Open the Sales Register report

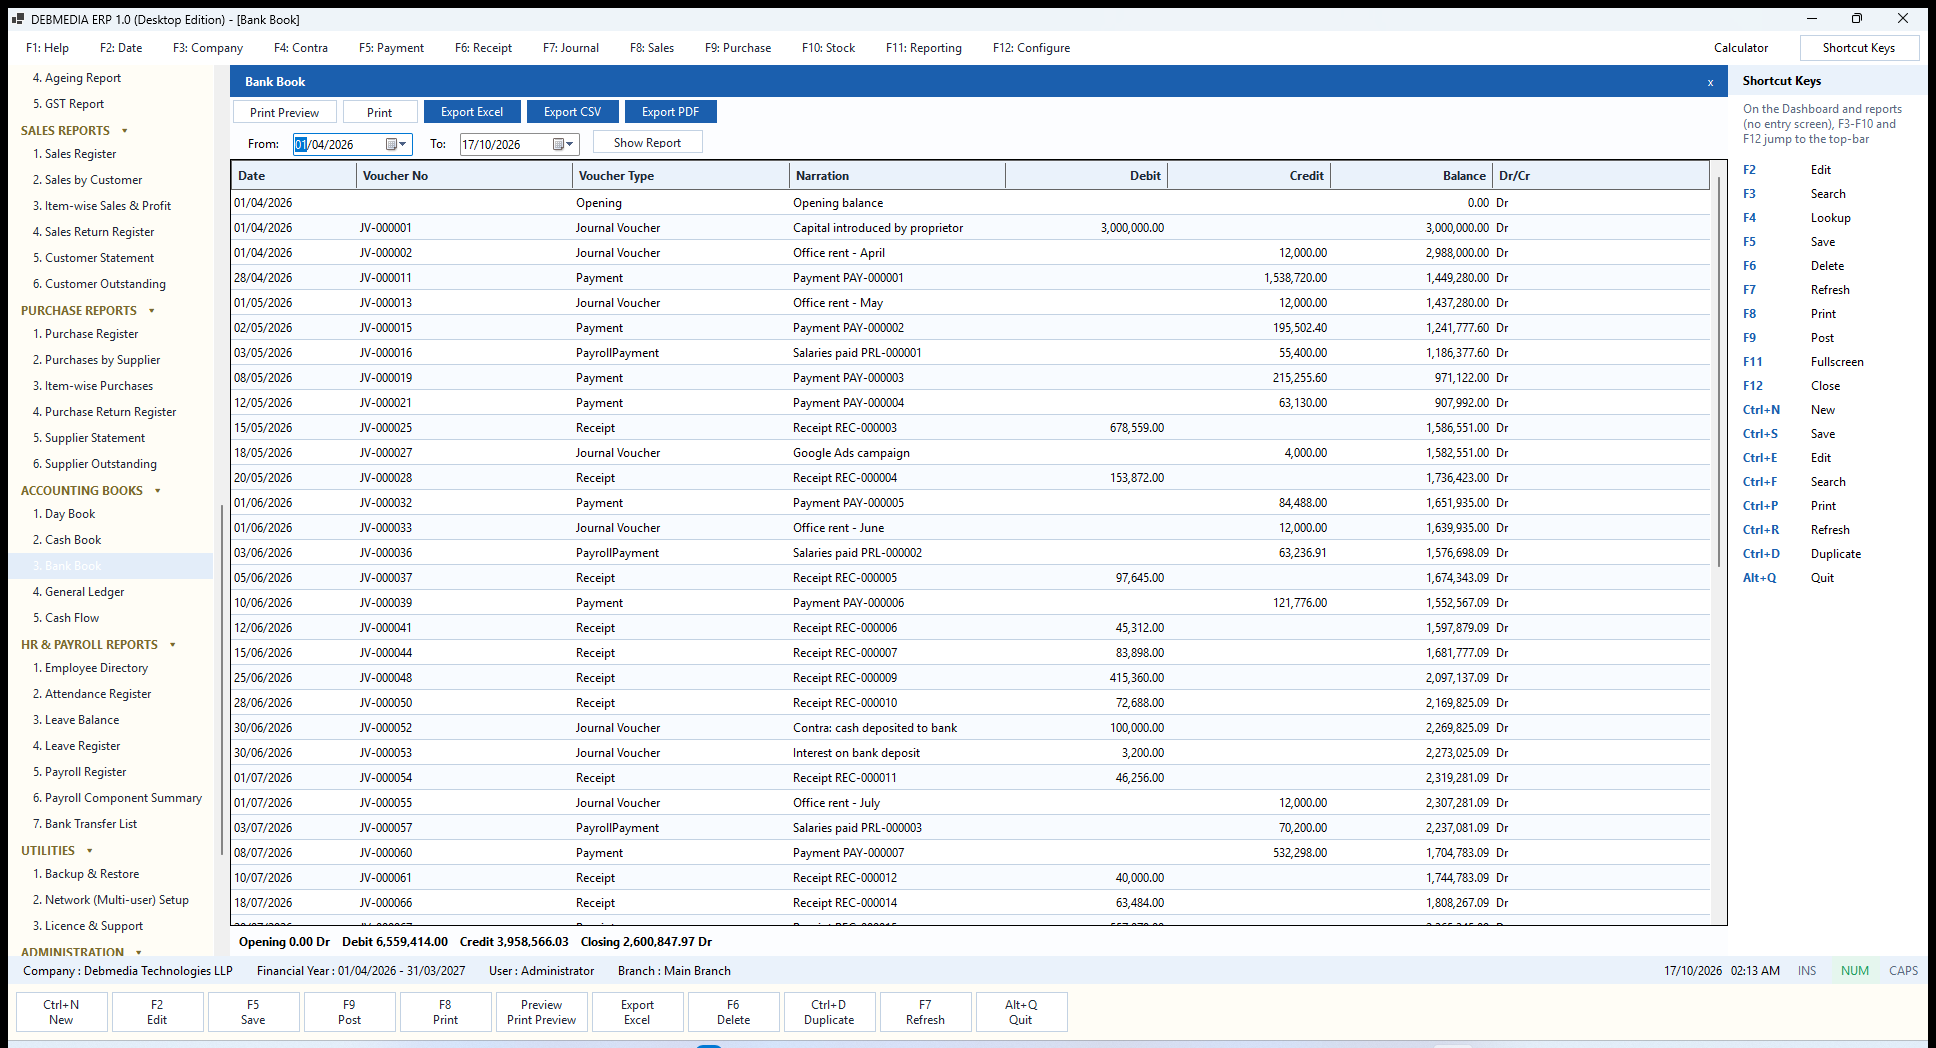point(80,154)
